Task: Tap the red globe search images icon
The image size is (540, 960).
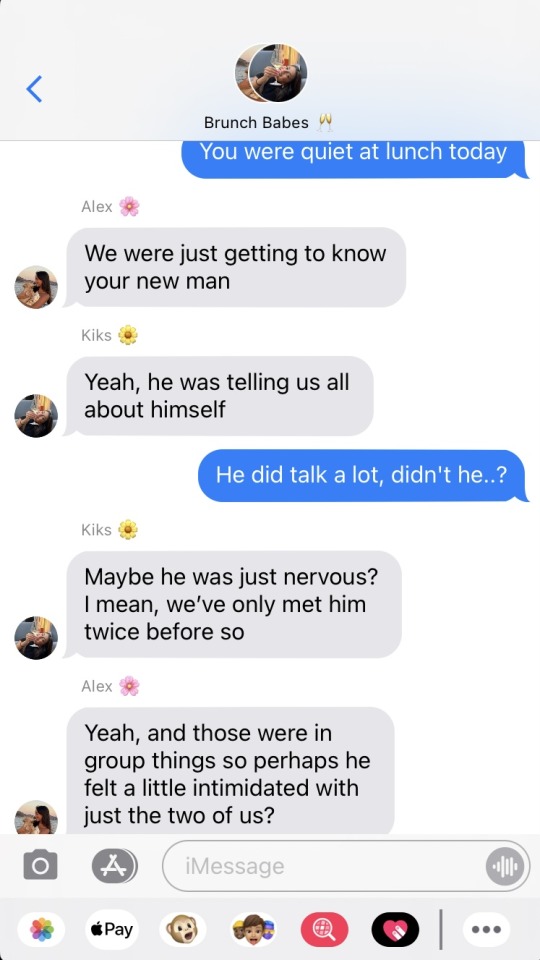Action: [x=324, y=929]
